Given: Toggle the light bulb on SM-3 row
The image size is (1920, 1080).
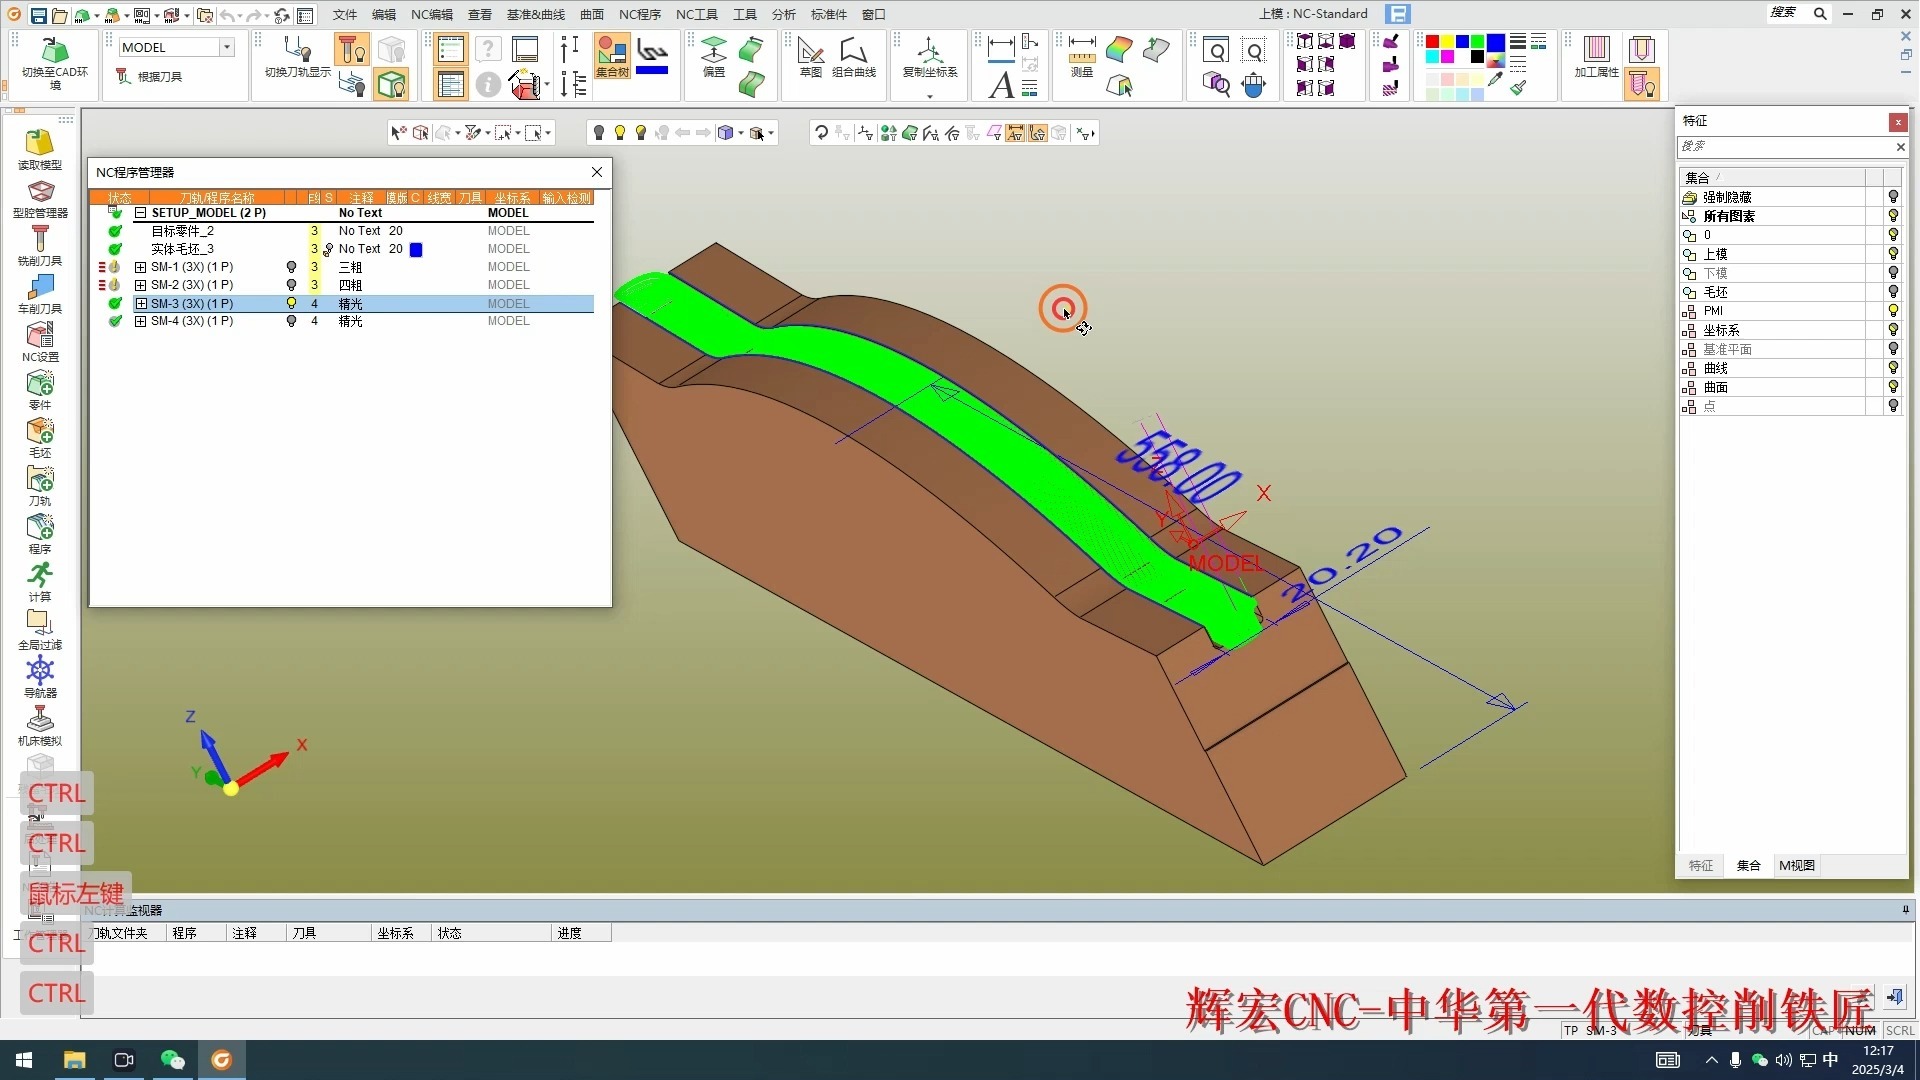Looking at the screenshot, I should coord(291,303).
